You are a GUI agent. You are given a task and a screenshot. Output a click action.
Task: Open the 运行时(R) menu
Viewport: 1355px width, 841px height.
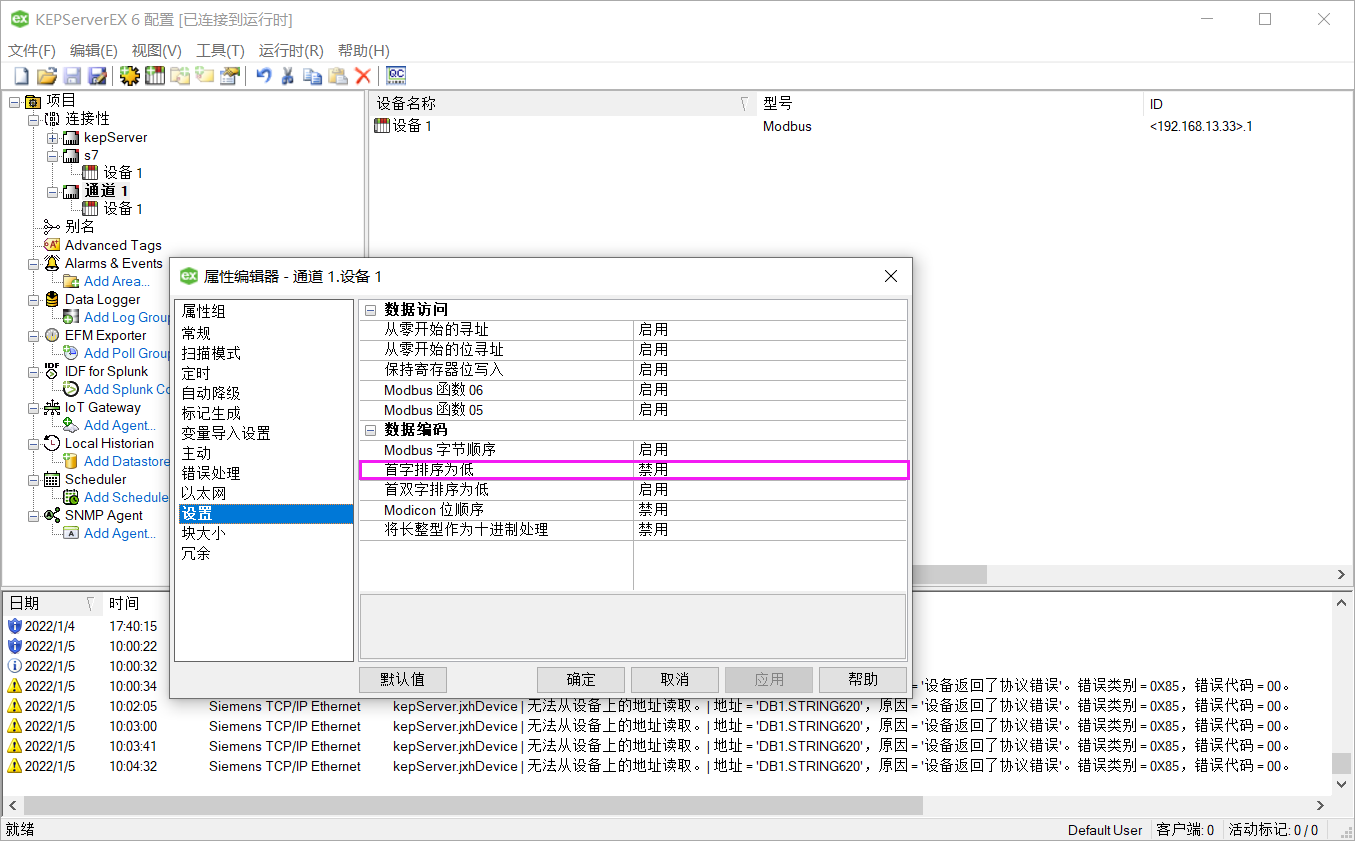[x=291, y=51]
